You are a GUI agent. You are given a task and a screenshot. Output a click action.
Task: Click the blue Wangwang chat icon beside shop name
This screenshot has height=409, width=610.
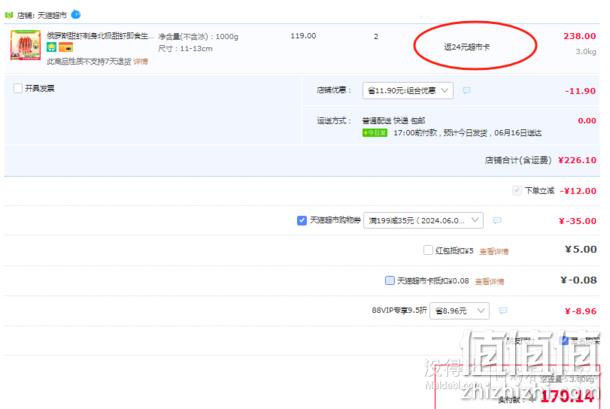click(x=76, y=15)
